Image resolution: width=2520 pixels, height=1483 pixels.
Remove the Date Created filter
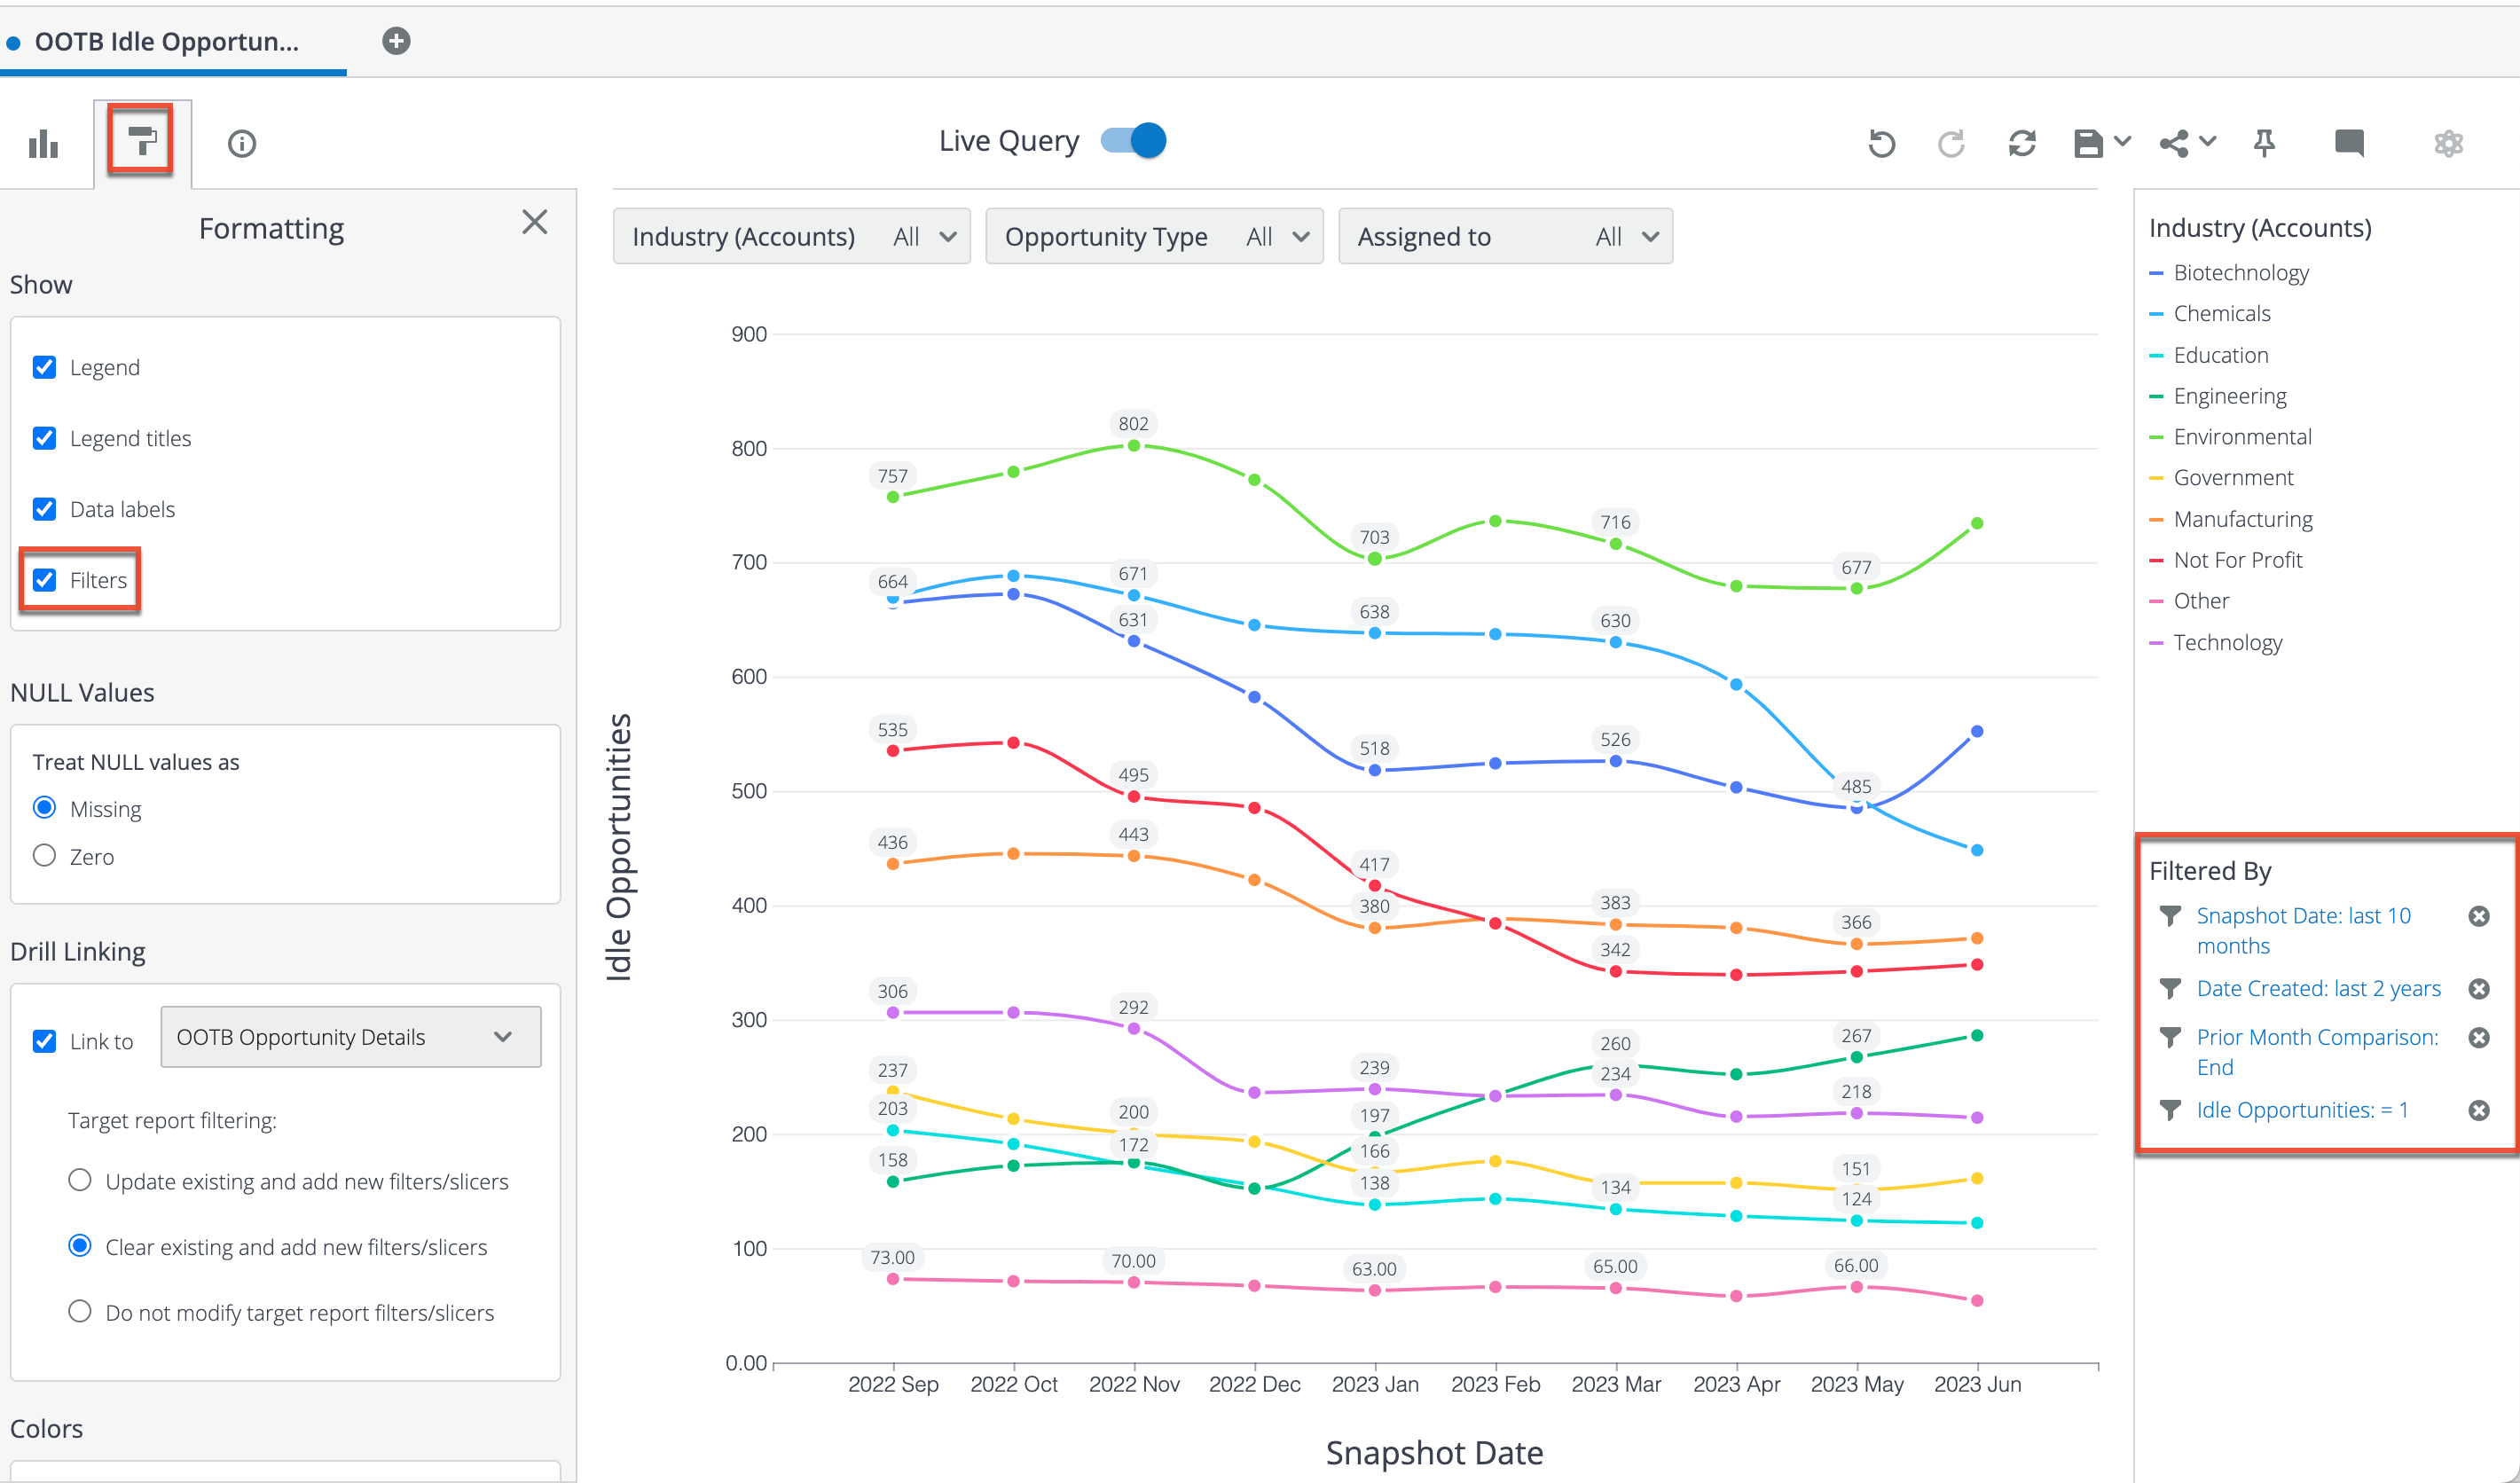2479,989
